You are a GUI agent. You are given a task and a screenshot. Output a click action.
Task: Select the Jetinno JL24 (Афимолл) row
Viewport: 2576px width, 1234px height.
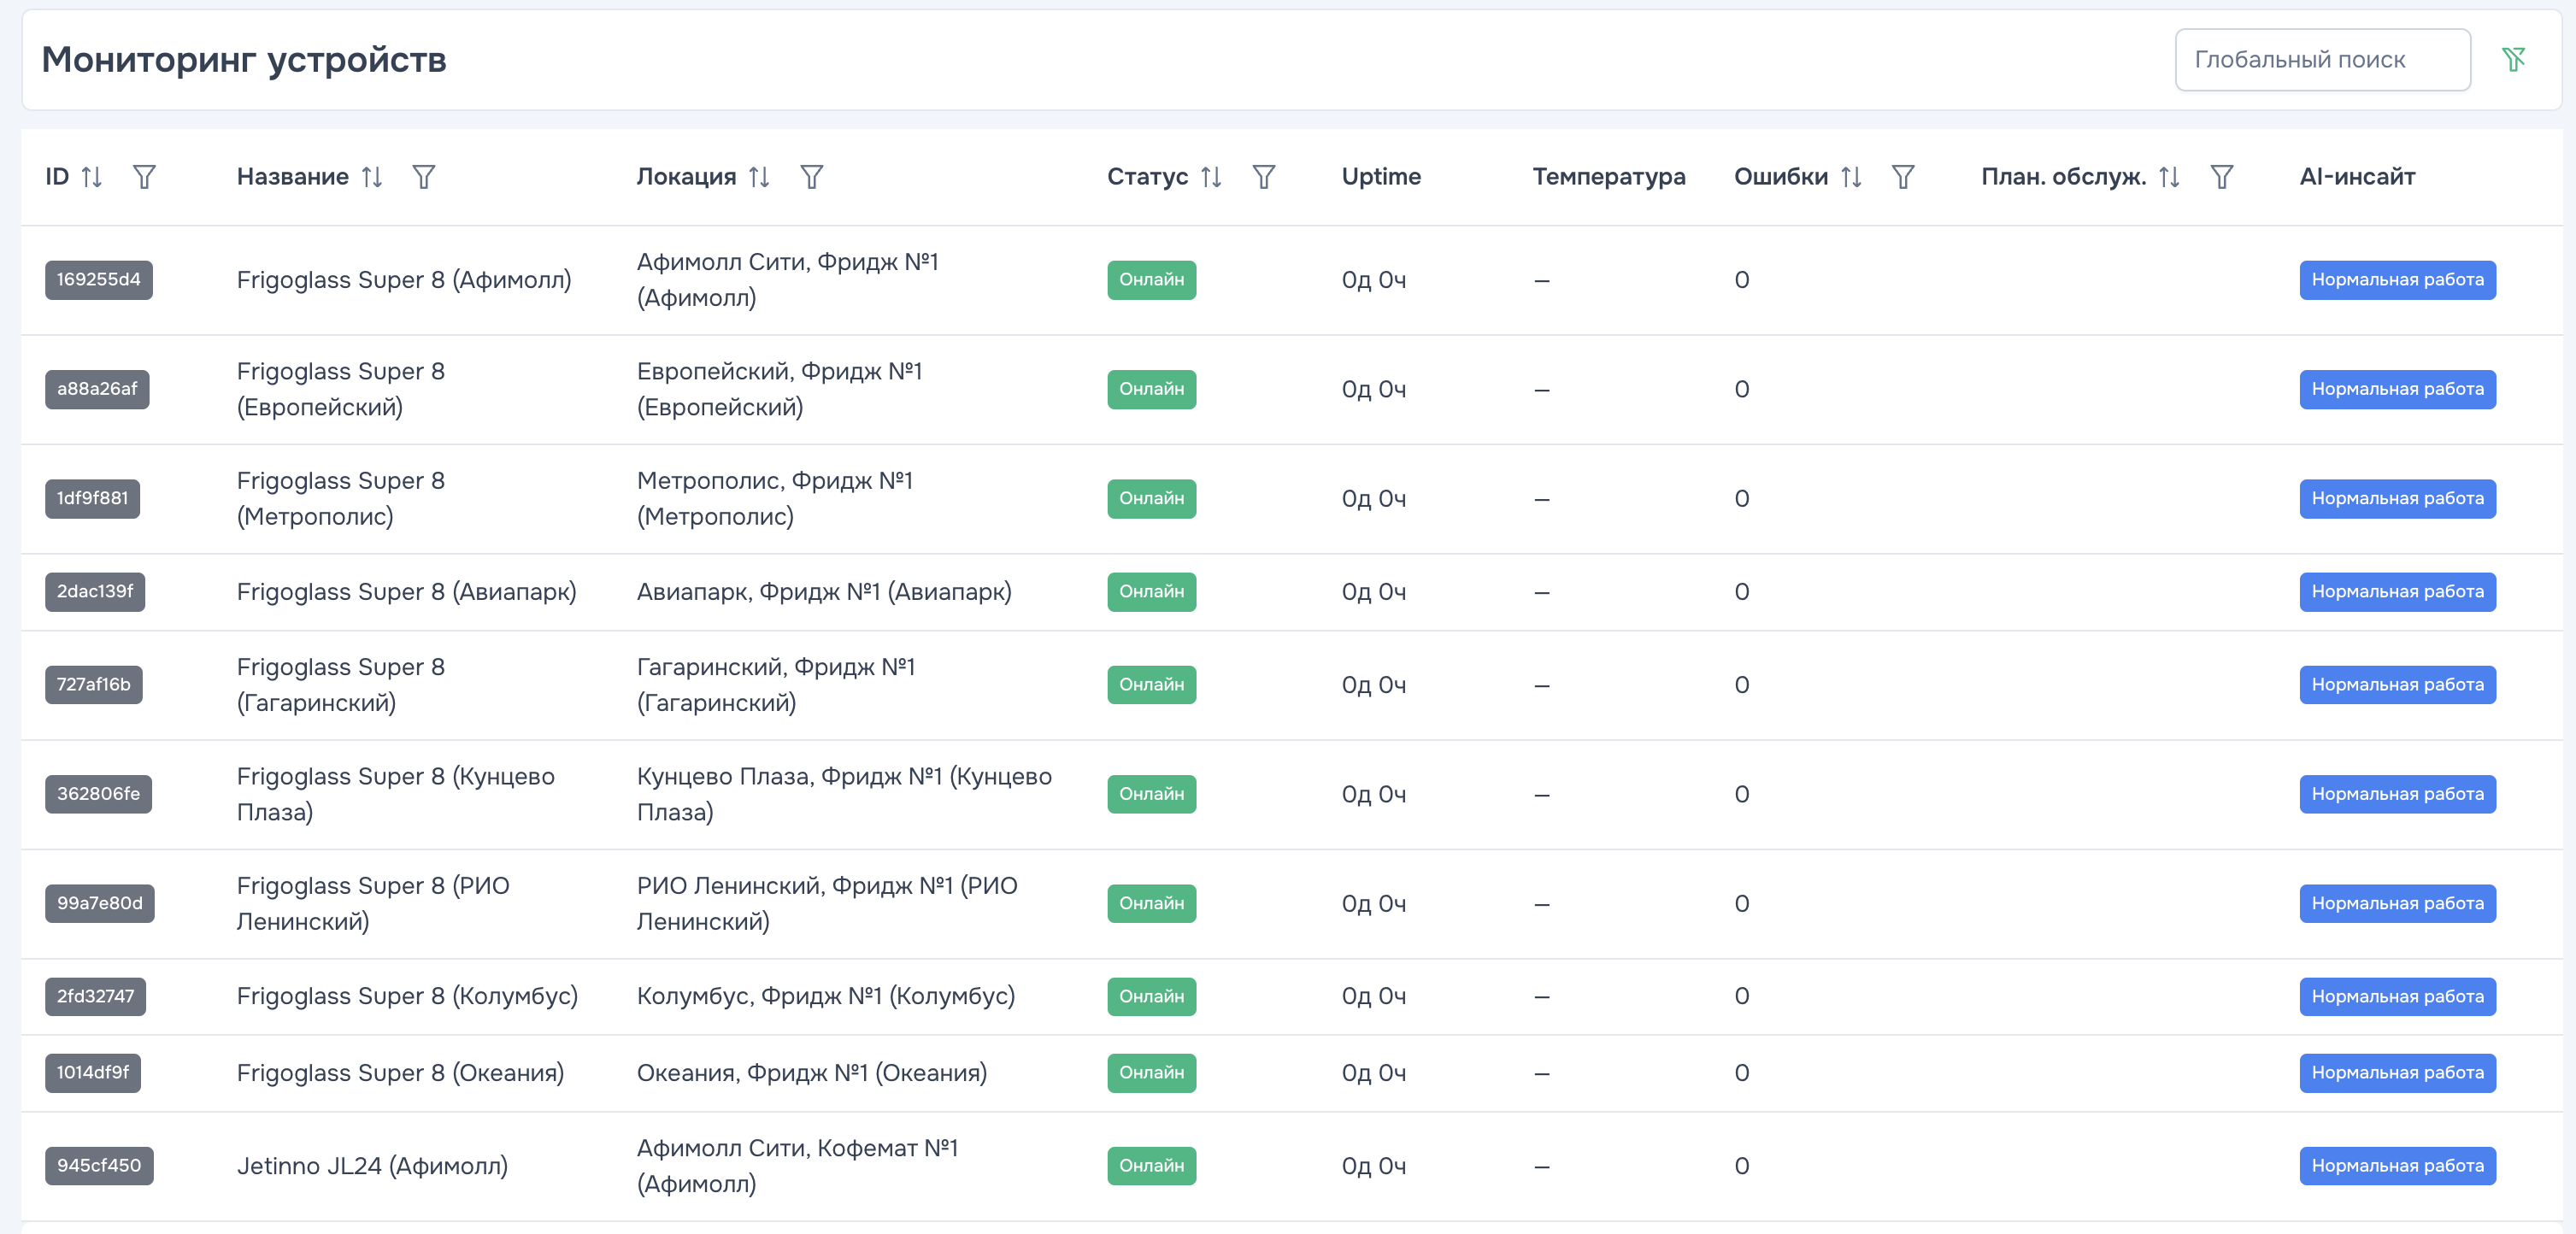pyautogui.click(x=372, y=1166)
